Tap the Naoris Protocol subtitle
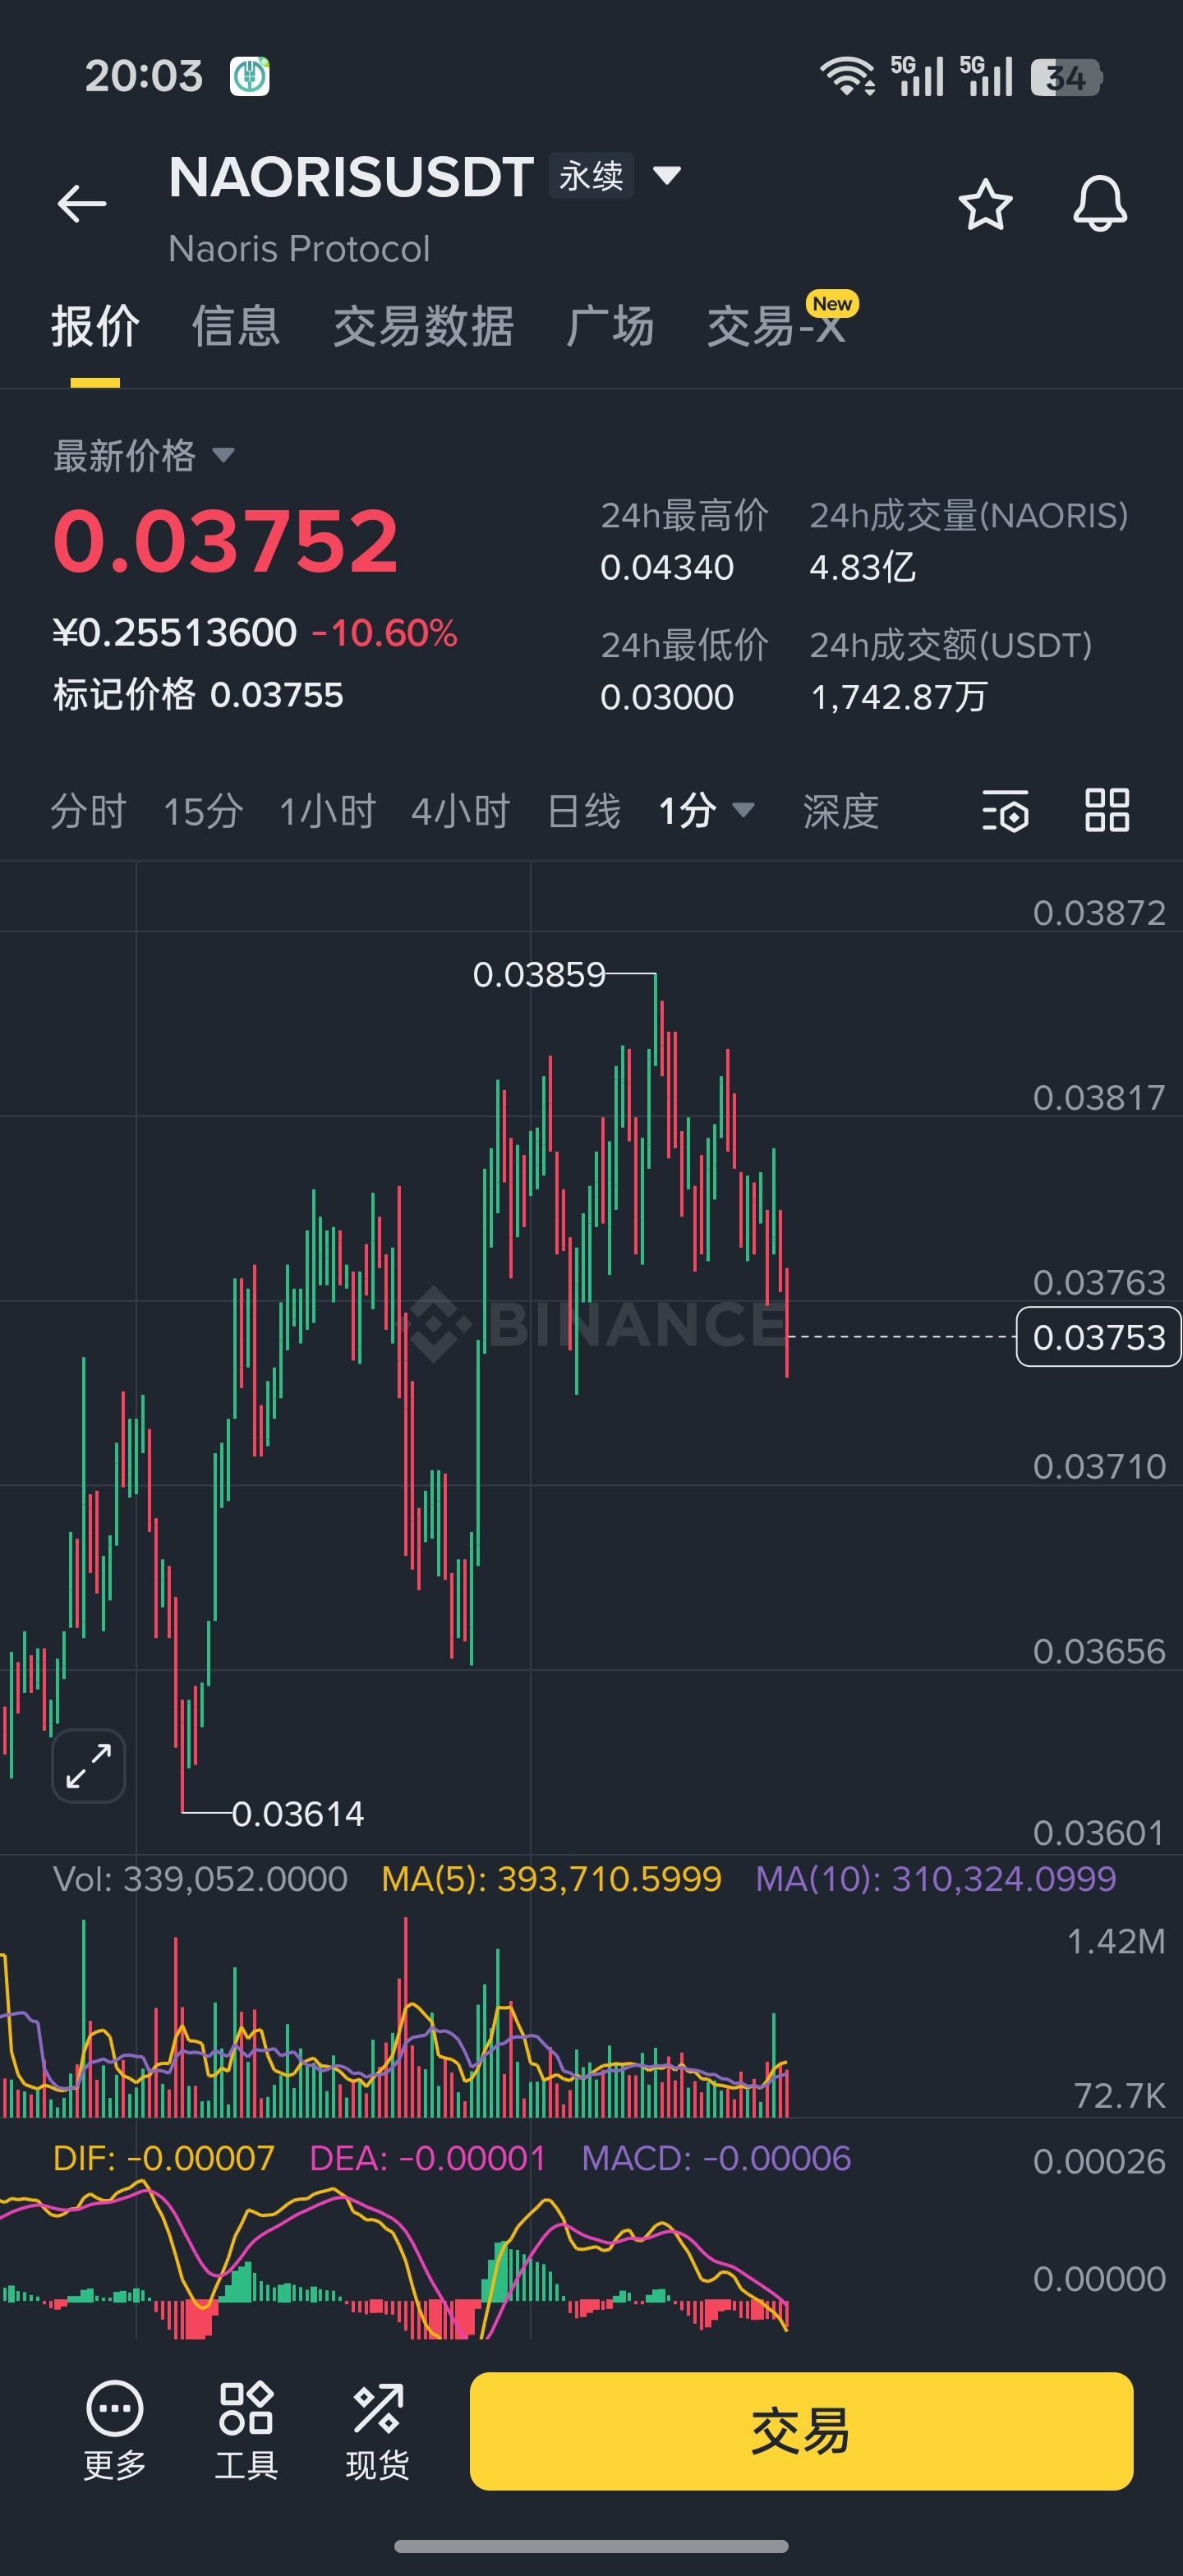 point(299,249)
